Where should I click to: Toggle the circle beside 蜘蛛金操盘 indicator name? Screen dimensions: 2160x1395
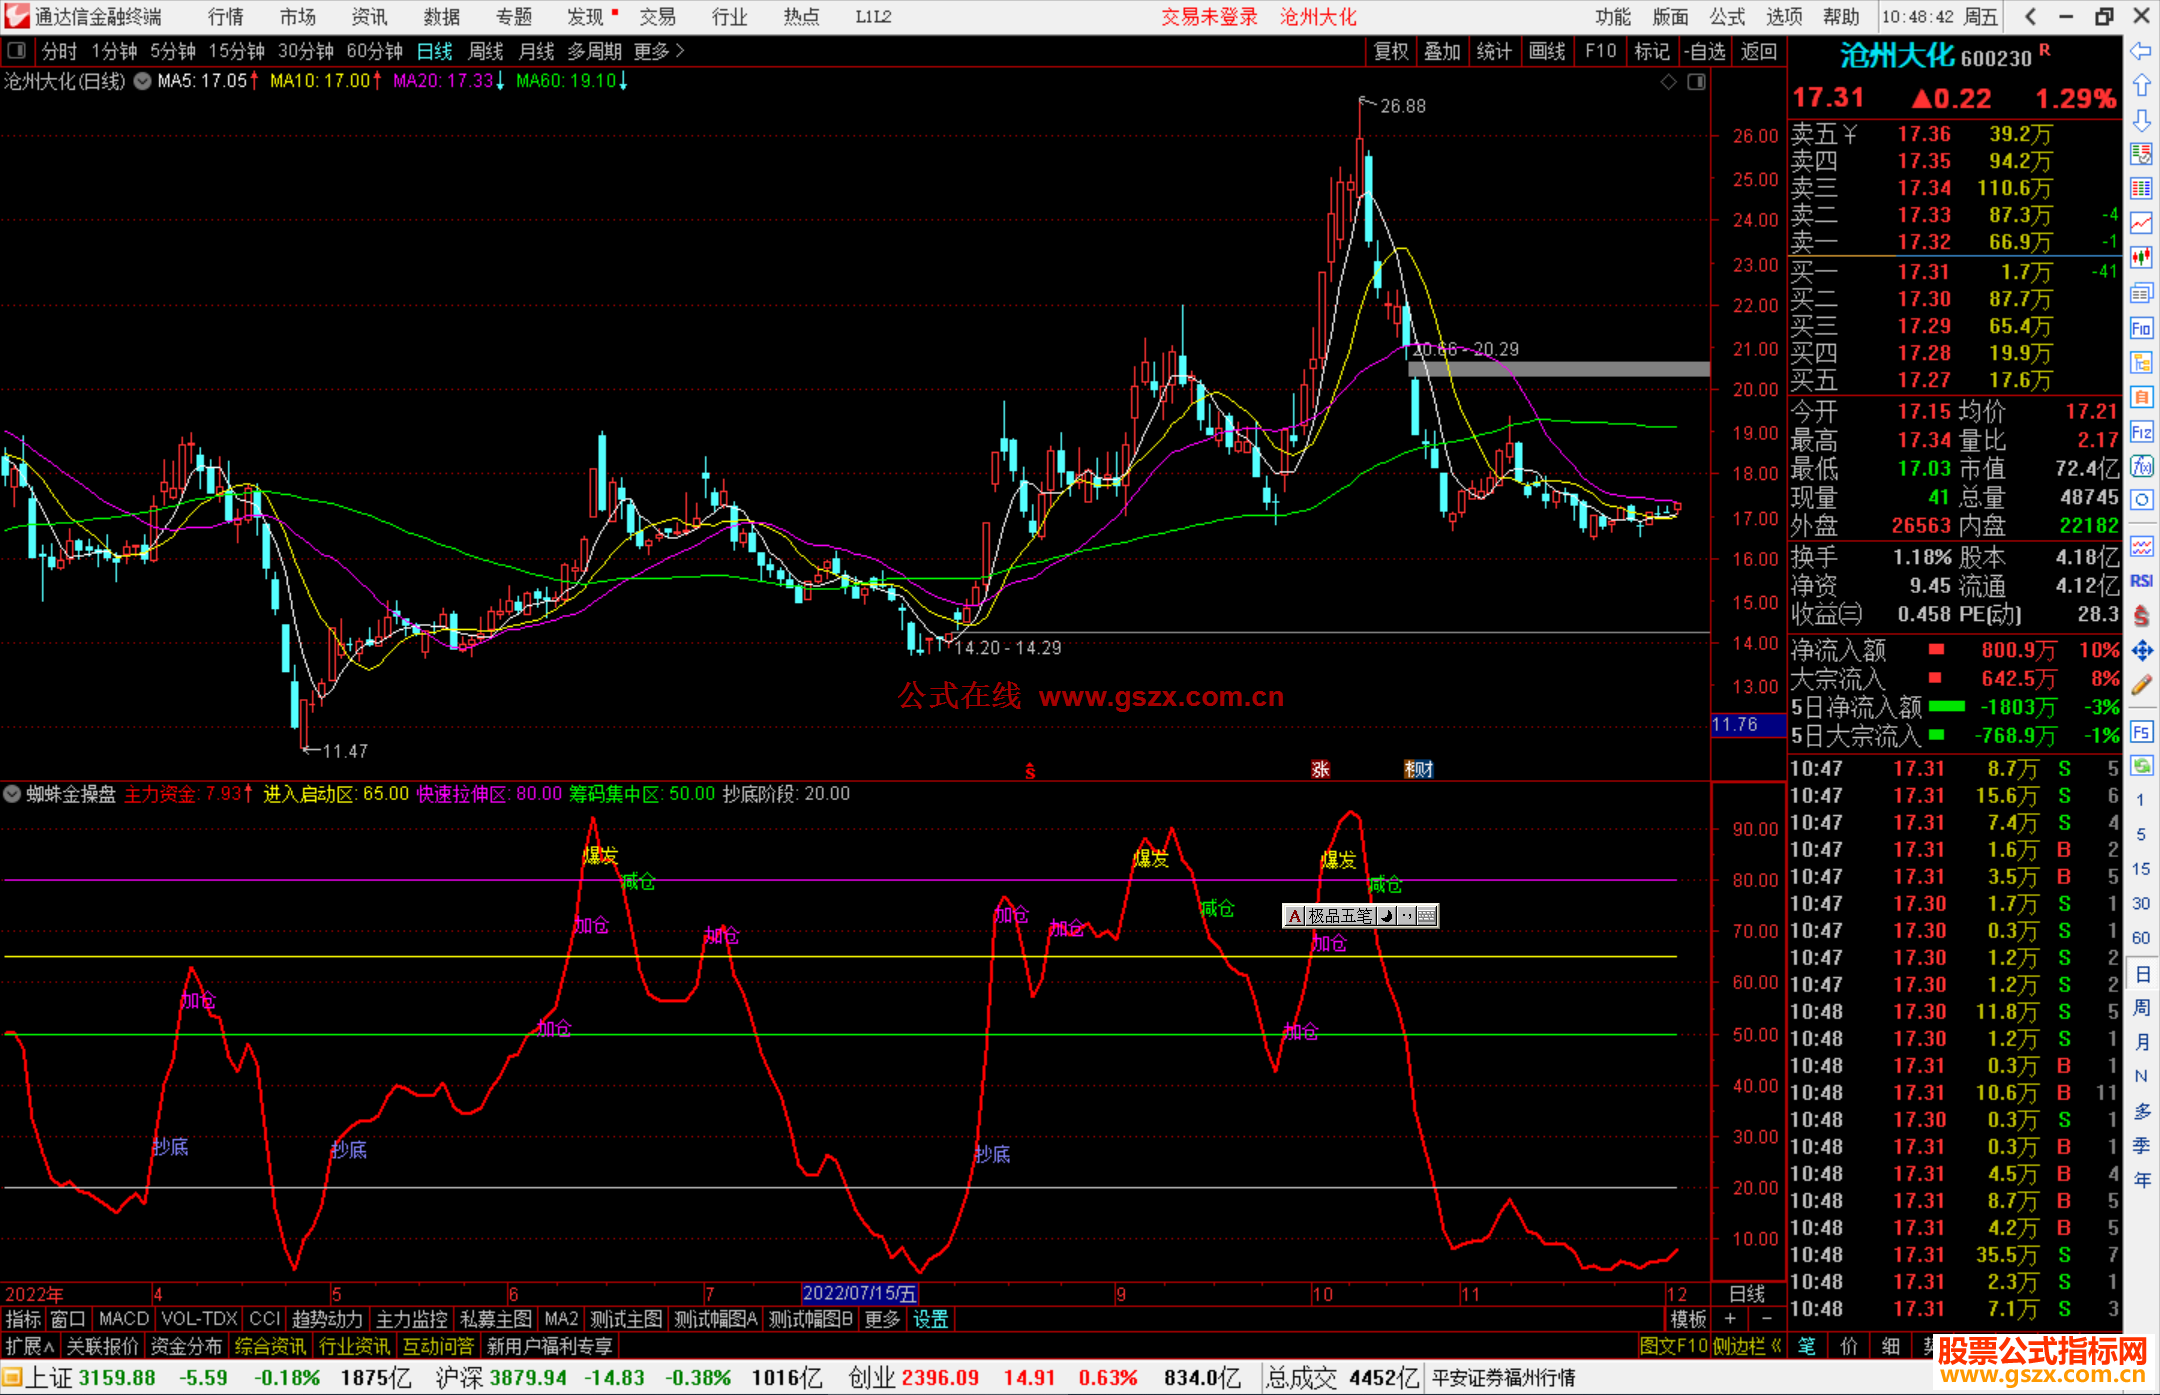click(12, 794)
